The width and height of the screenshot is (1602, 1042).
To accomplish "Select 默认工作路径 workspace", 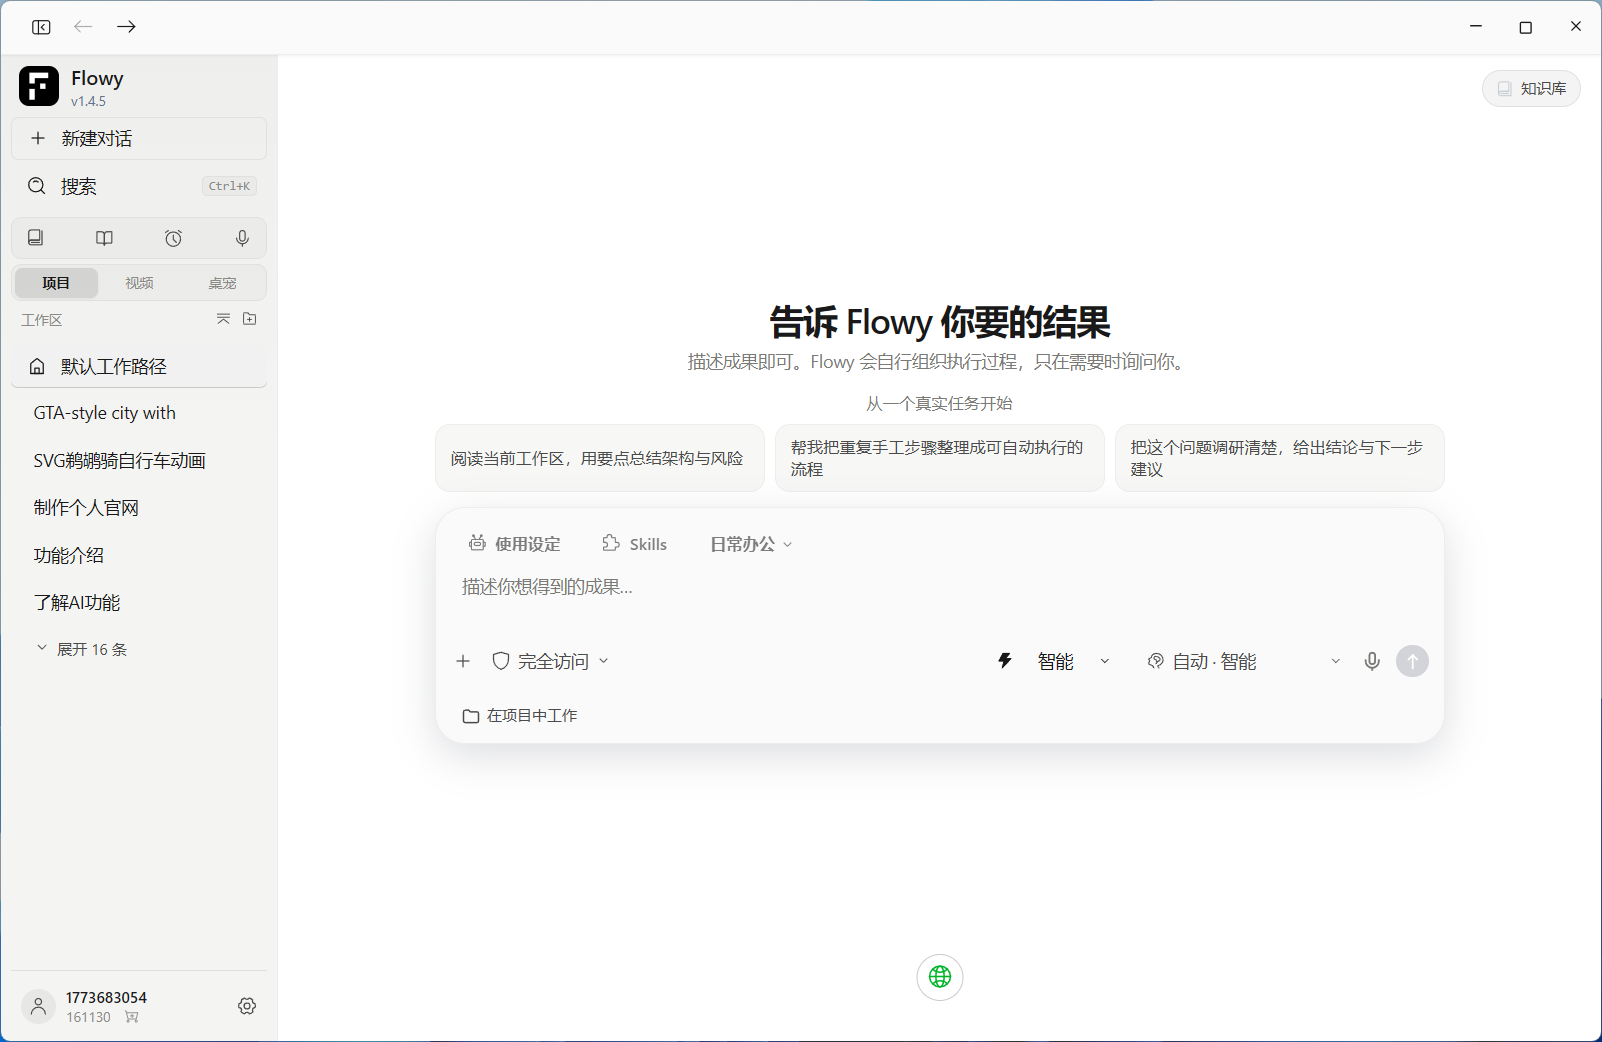I will [139, 366].
